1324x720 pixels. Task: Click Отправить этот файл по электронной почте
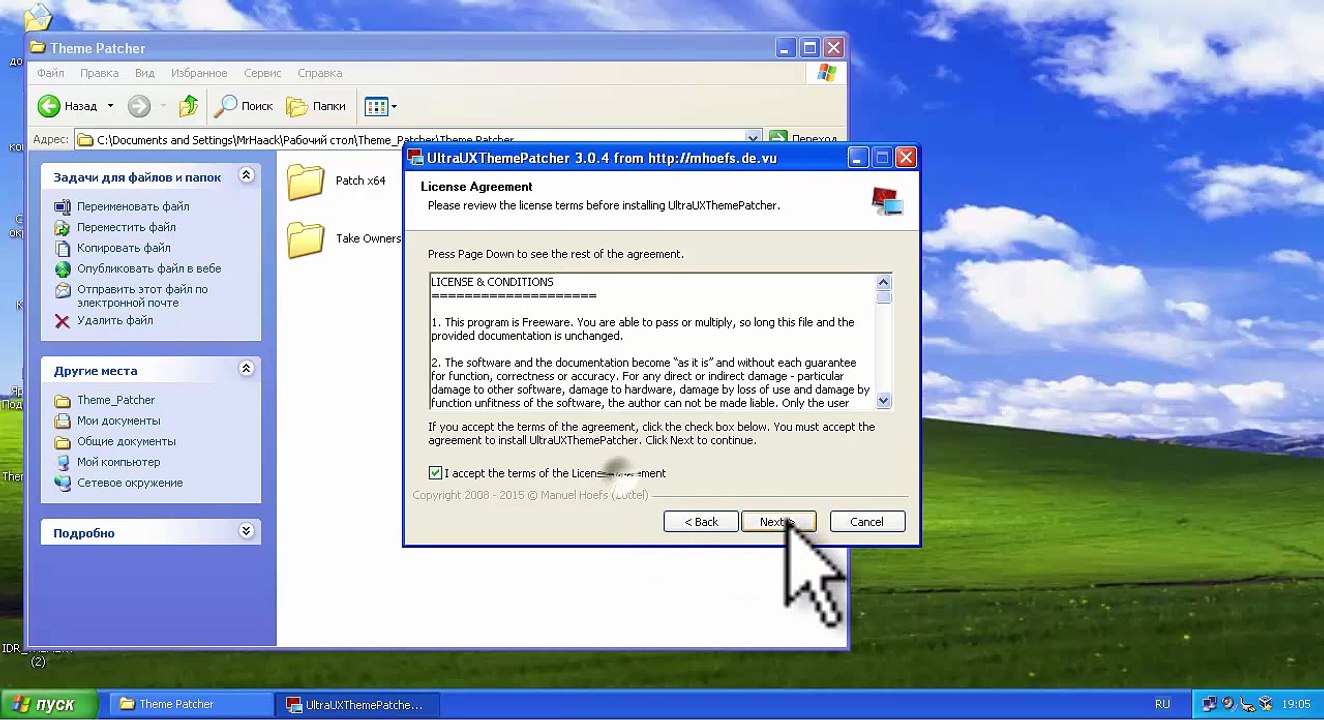point(142,296)
